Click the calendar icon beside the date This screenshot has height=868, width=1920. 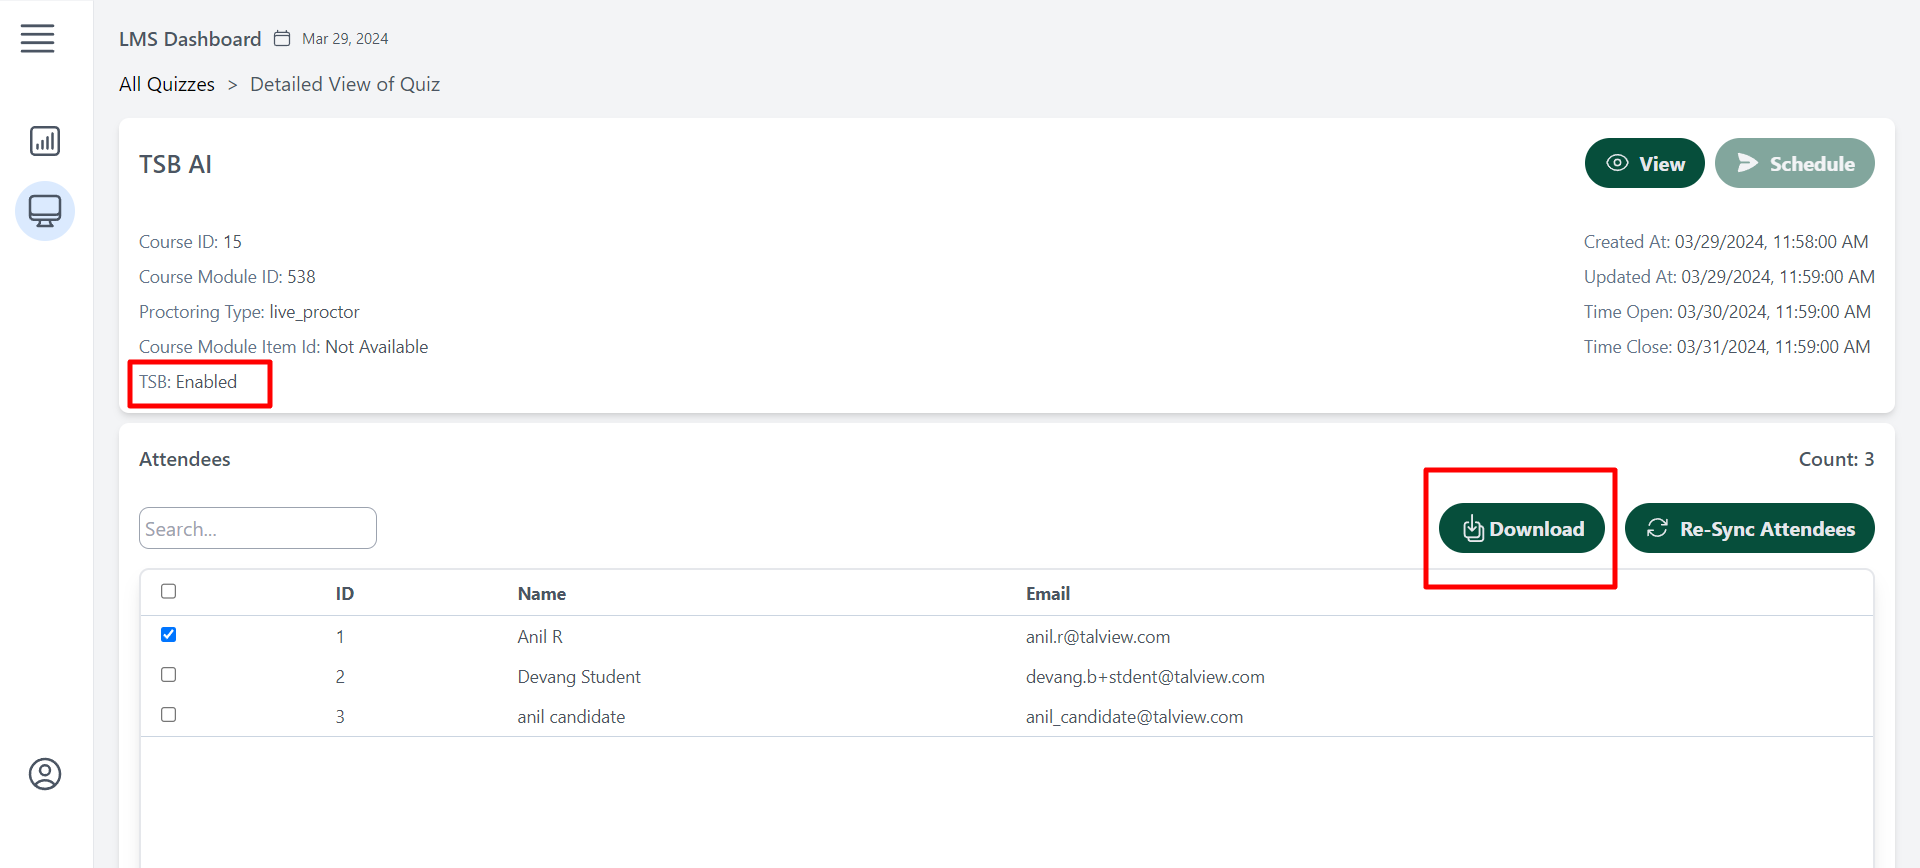pos(282,38)
